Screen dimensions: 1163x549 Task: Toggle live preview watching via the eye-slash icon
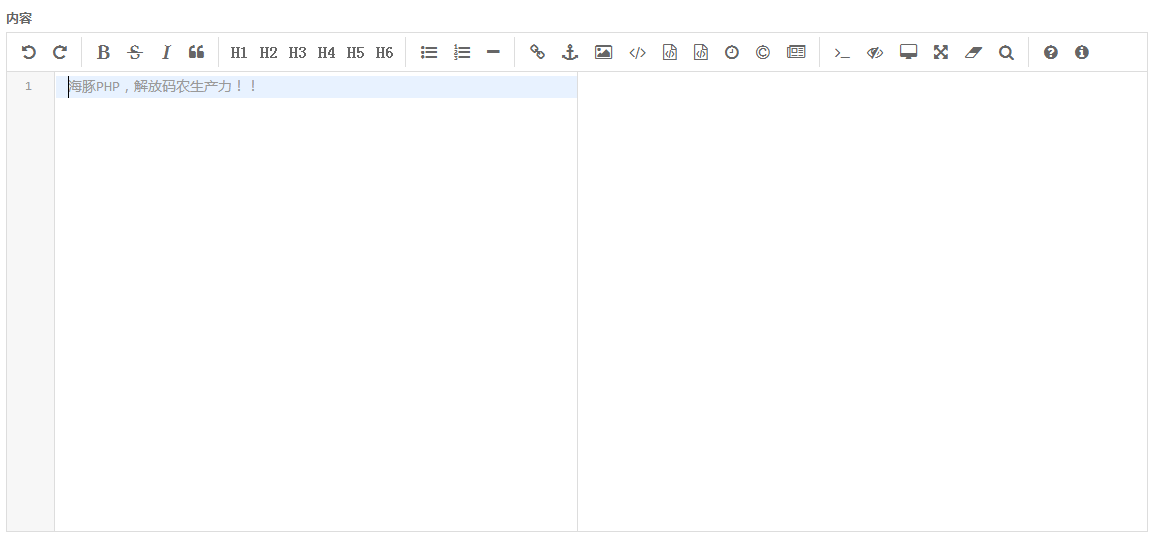coord(875,52)
